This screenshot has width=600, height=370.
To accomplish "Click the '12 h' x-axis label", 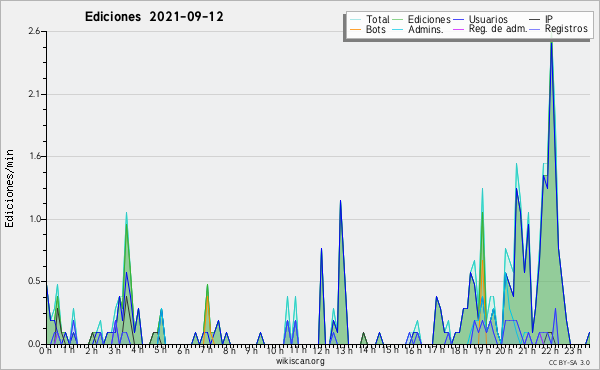I will 321,351.
